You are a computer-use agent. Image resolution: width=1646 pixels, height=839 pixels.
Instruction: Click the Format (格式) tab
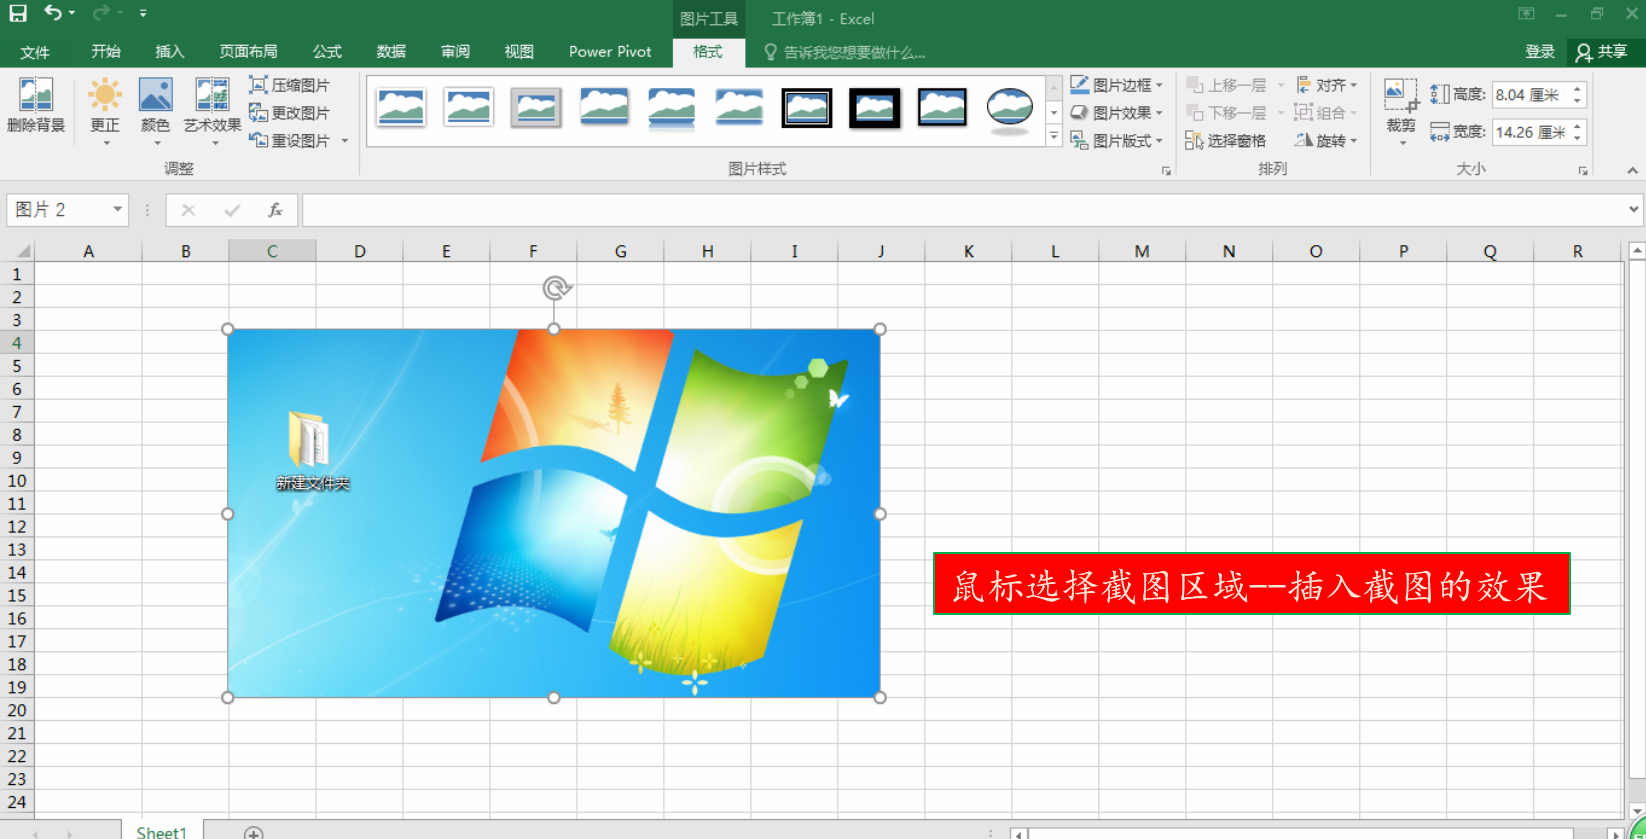(x=708, y=52)
